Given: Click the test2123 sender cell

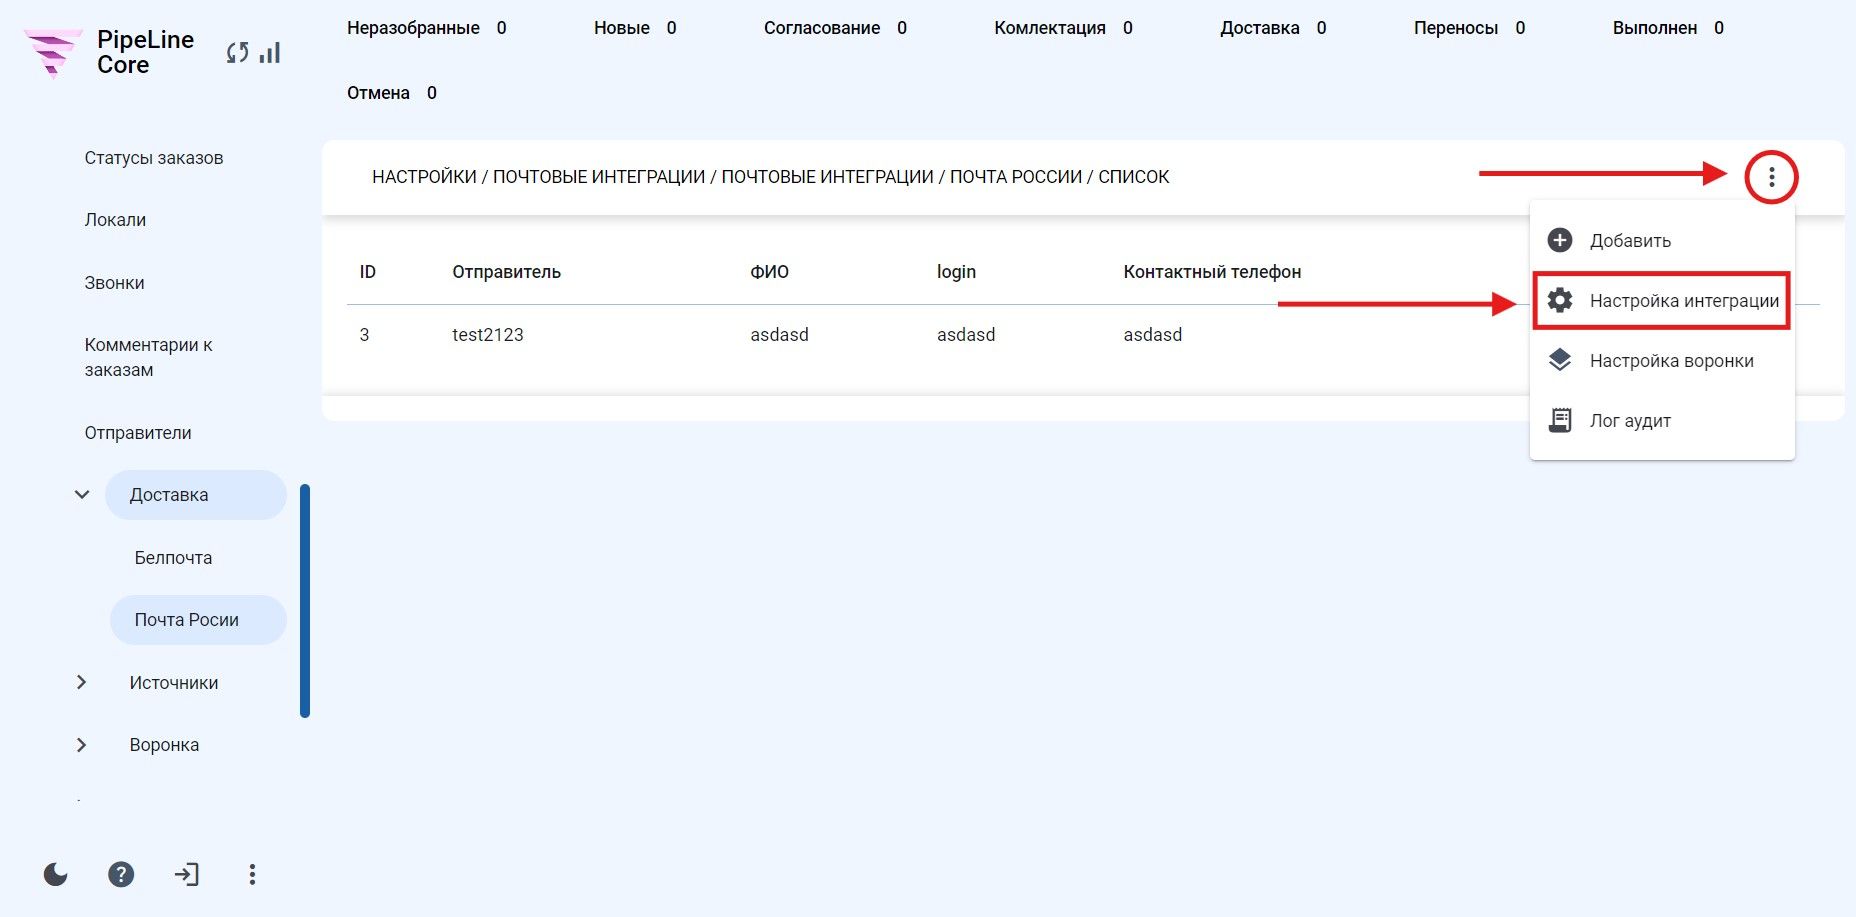Looking at the screenshot, I should point(488,335).
